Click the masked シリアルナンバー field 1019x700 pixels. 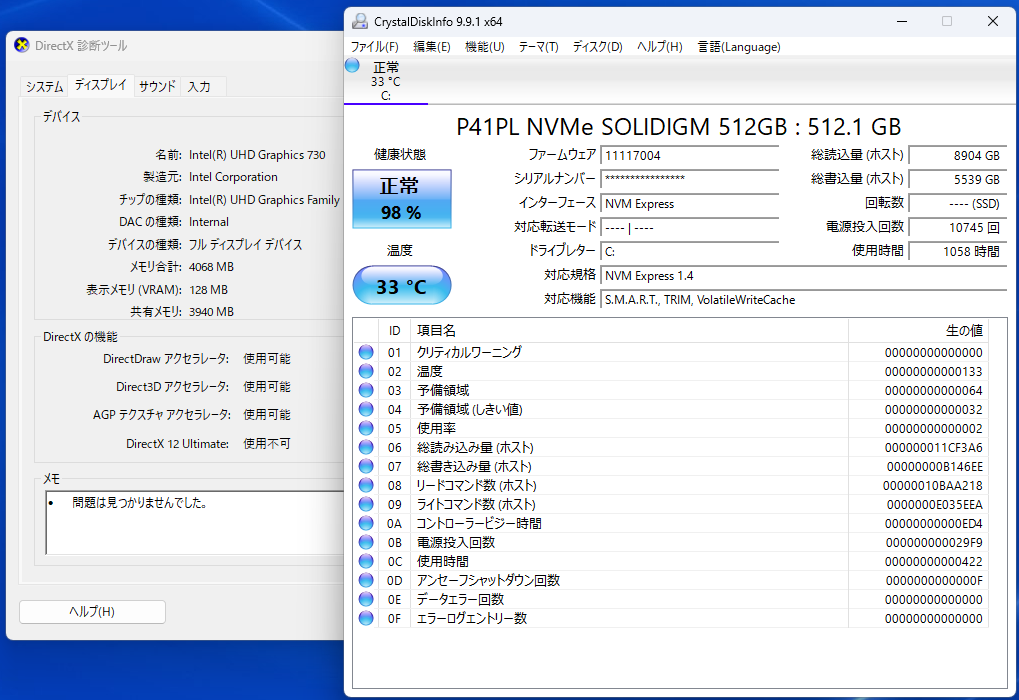tap(690, 179)
